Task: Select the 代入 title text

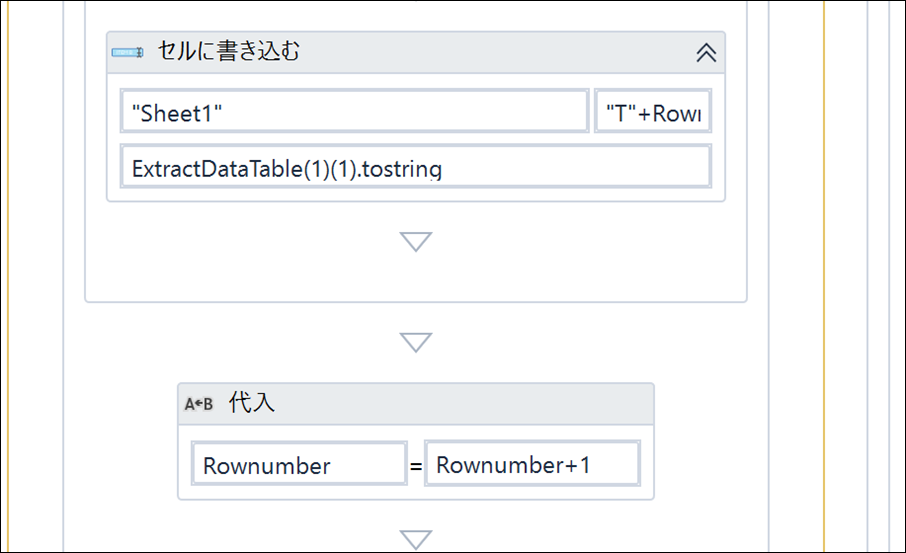Action: [x=251, y=402]
